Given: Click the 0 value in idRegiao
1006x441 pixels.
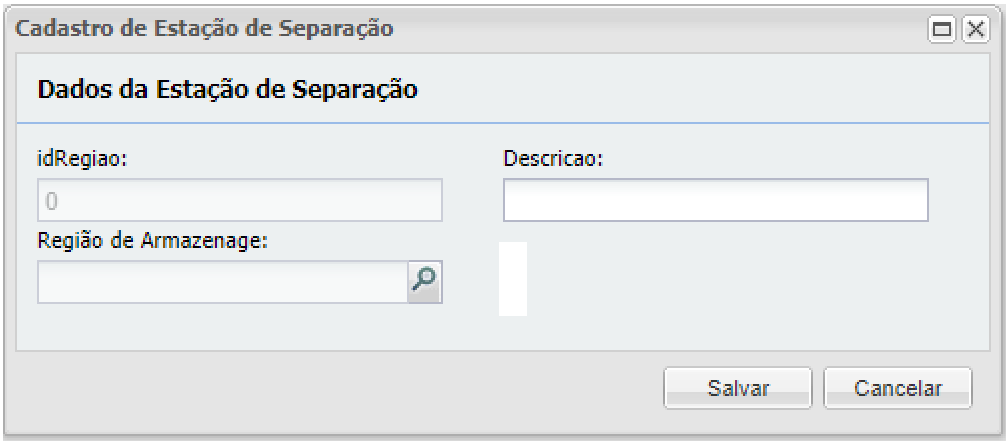Looking at the screenshot, I should [x=53, y=201].
